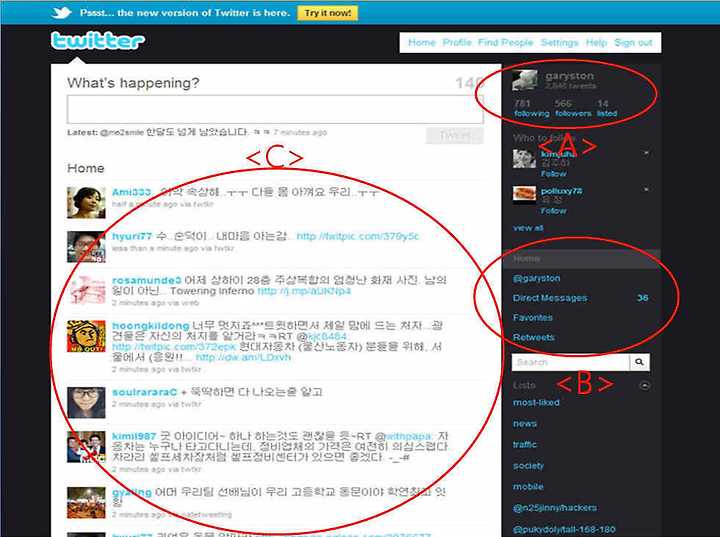
Task: Follow polluxy78
Action: [553, 211]
